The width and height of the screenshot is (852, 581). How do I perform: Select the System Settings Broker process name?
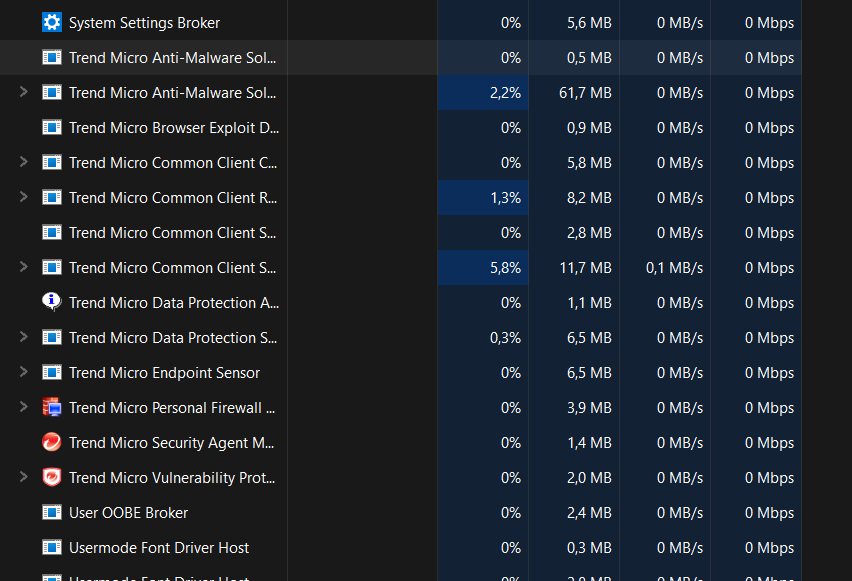coord(144,22)
